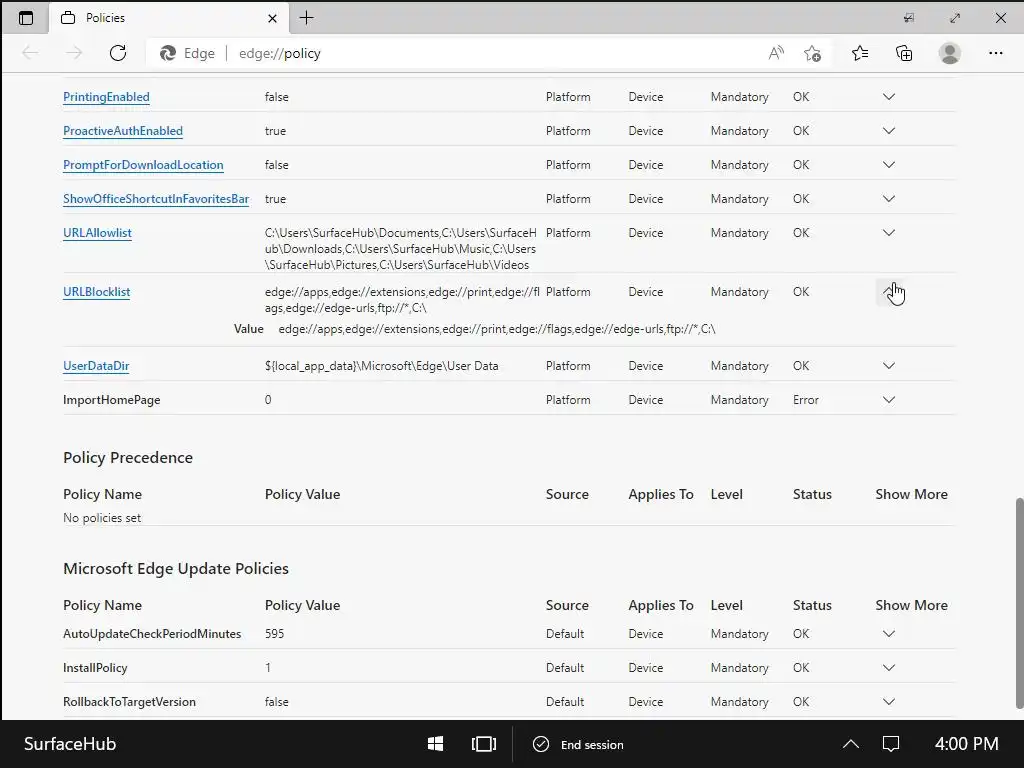Viewport: 1024px width, 768px height.
Task: Open the Windows Start button
Action: pos(436,744)
